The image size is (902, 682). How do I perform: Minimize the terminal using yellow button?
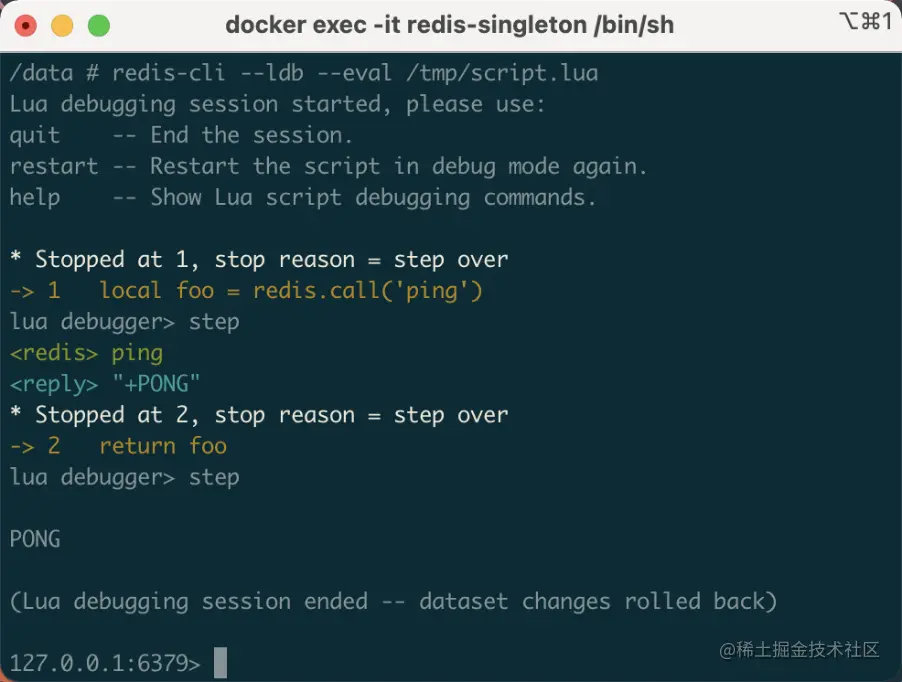(62, 26)
